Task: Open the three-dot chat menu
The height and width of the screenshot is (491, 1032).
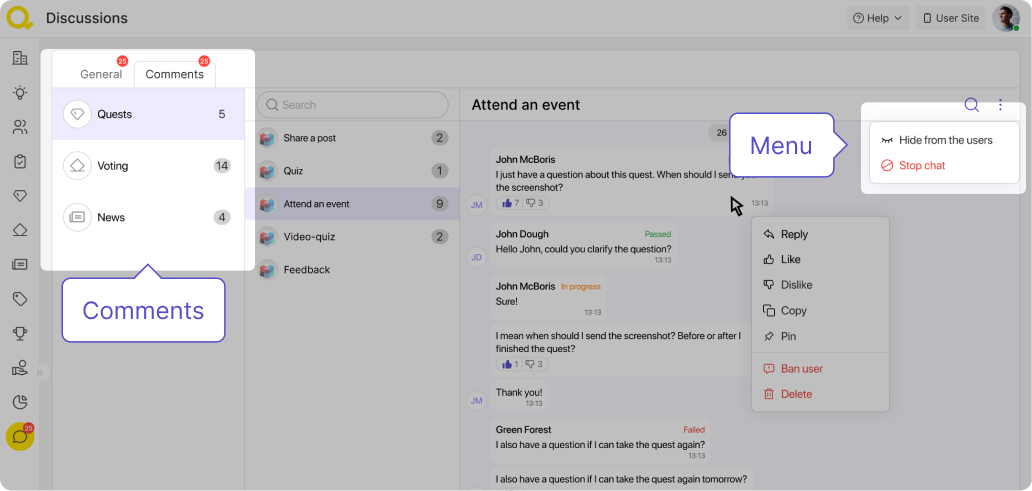Action: (1000, 105)
